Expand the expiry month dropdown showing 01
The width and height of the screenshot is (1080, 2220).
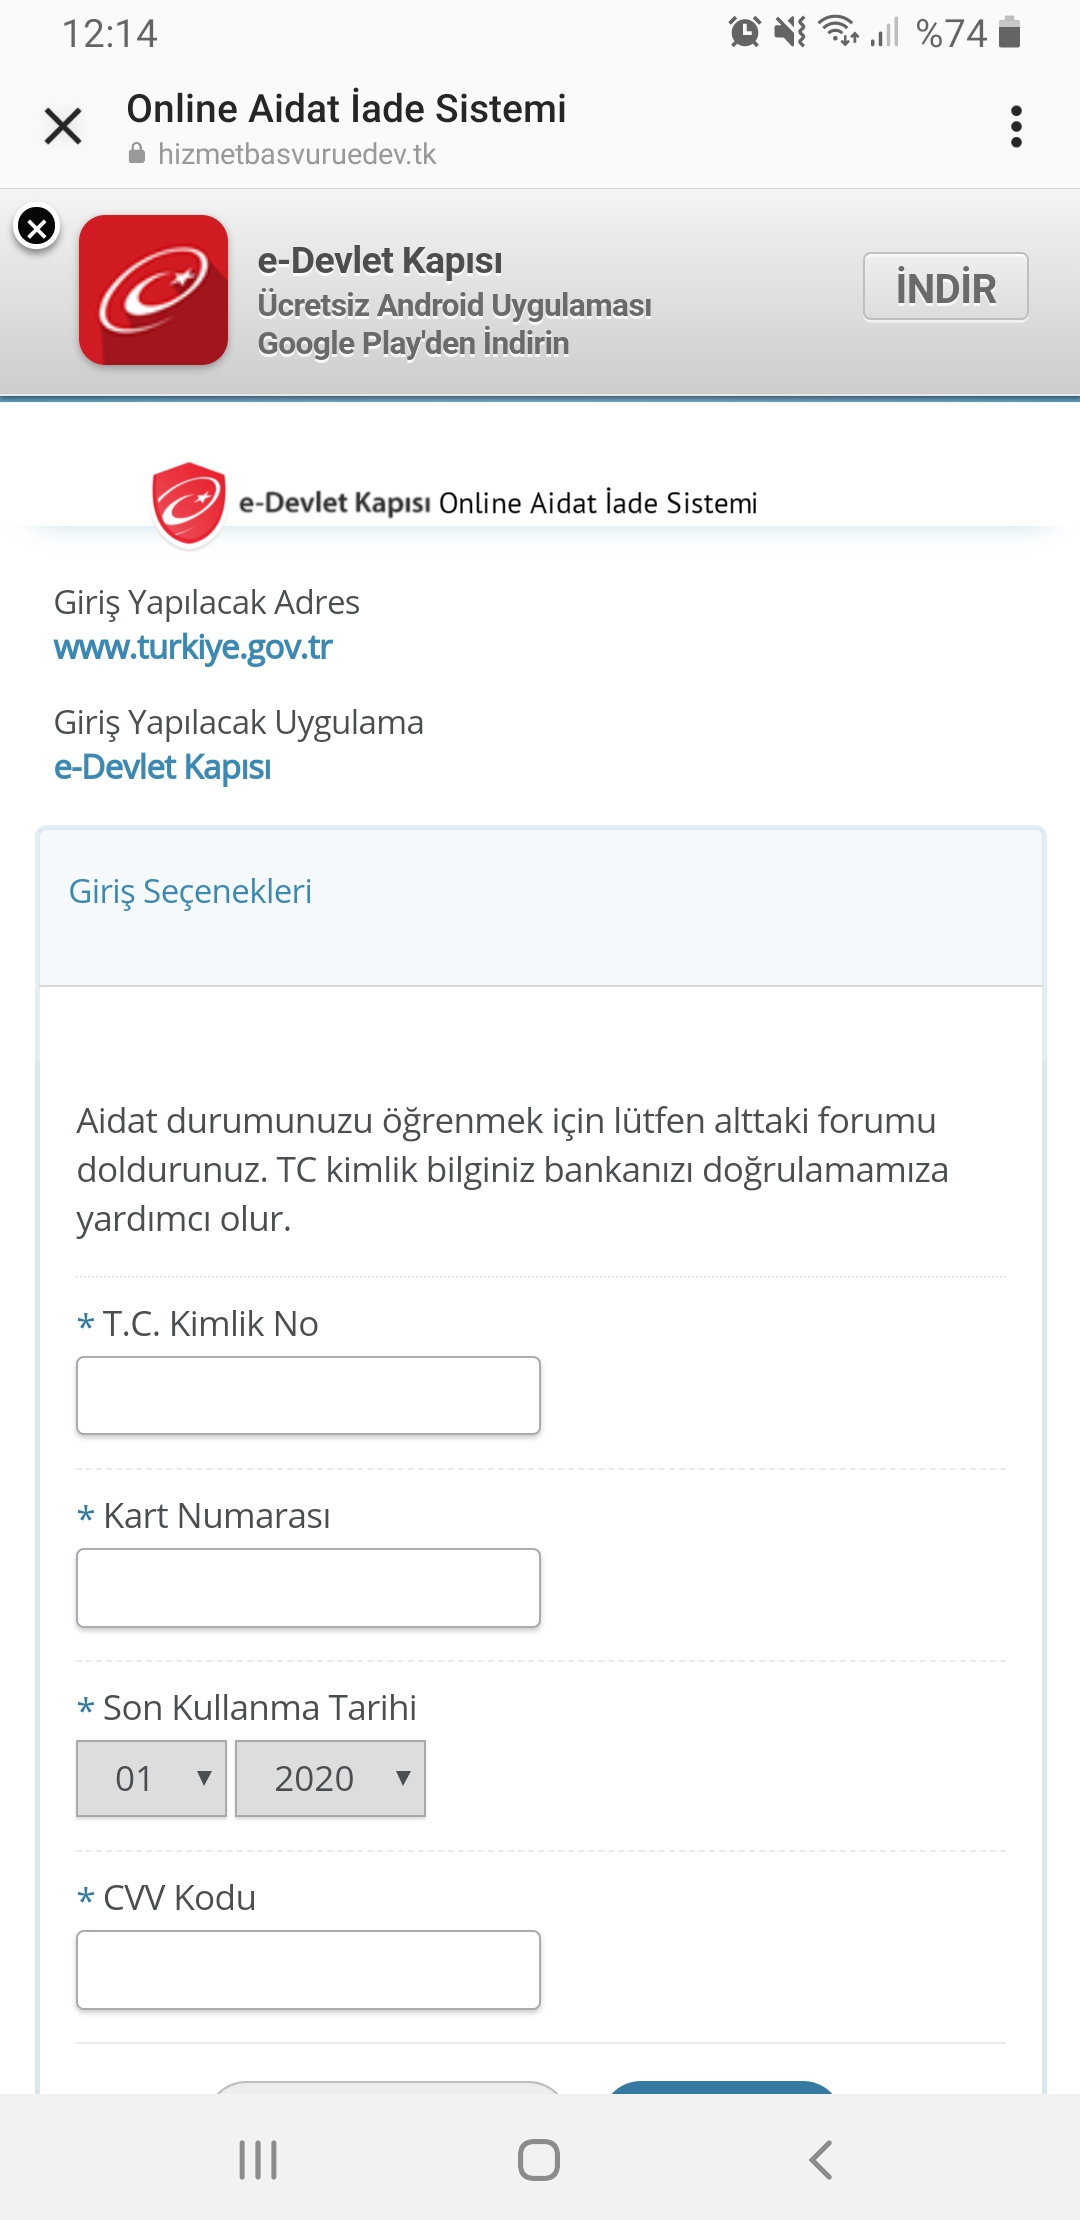click(151, 1778)
